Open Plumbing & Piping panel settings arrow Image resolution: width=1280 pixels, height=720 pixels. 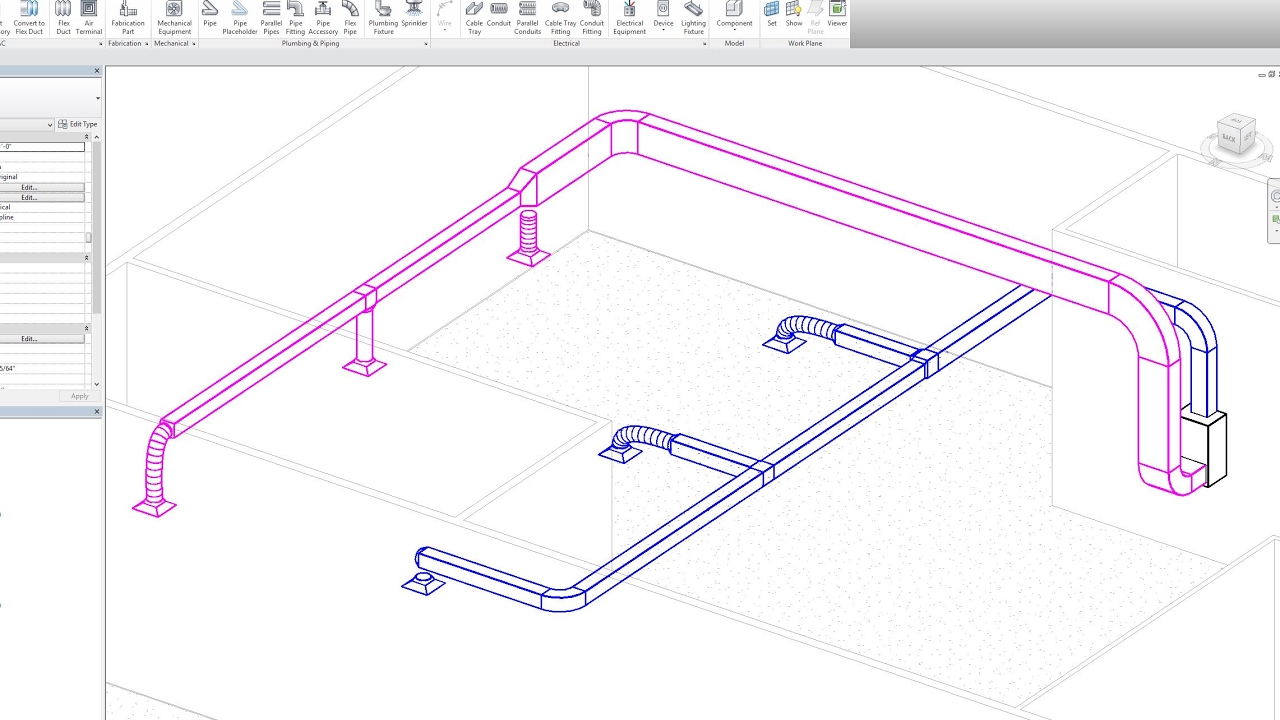(x=427, y=44)
